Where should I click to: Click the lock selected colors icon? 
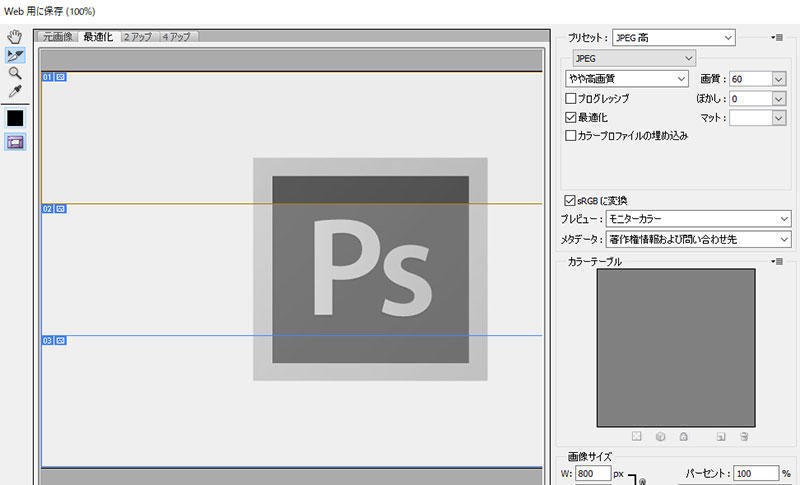[x=684, y=436]
